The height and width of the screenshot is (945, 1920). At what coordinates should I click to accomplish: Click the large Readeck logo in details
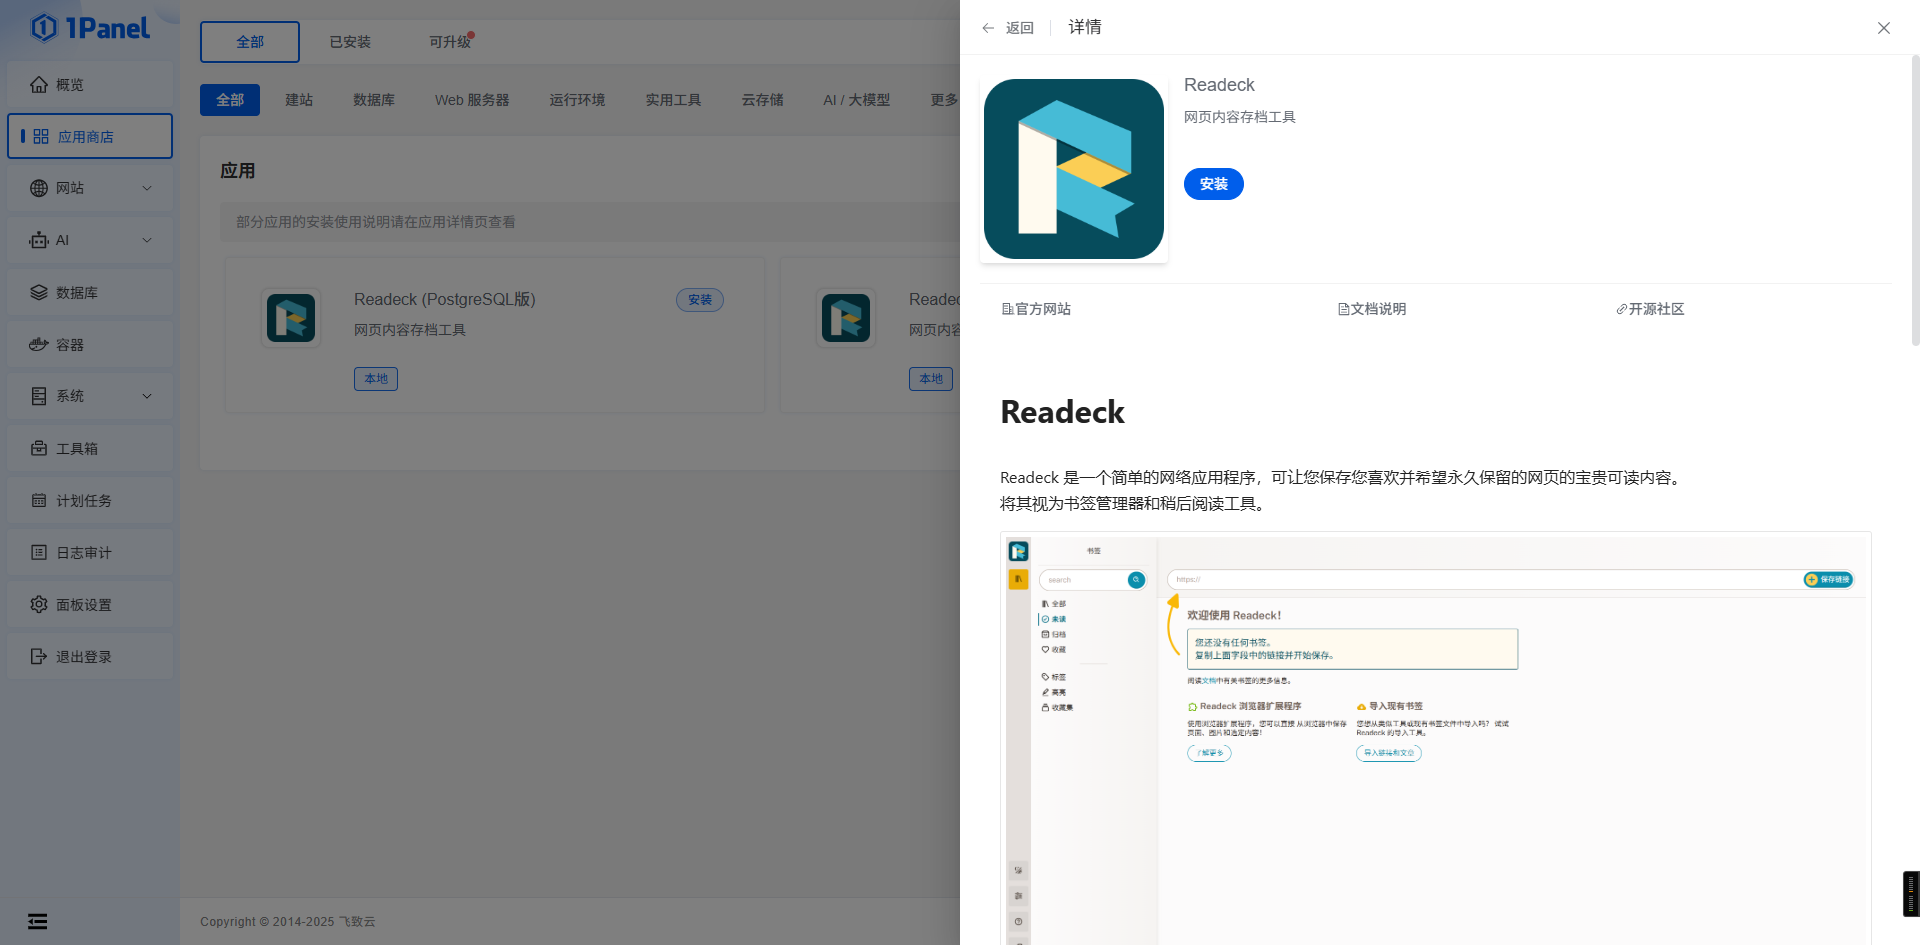click(x=1074, y=169)
